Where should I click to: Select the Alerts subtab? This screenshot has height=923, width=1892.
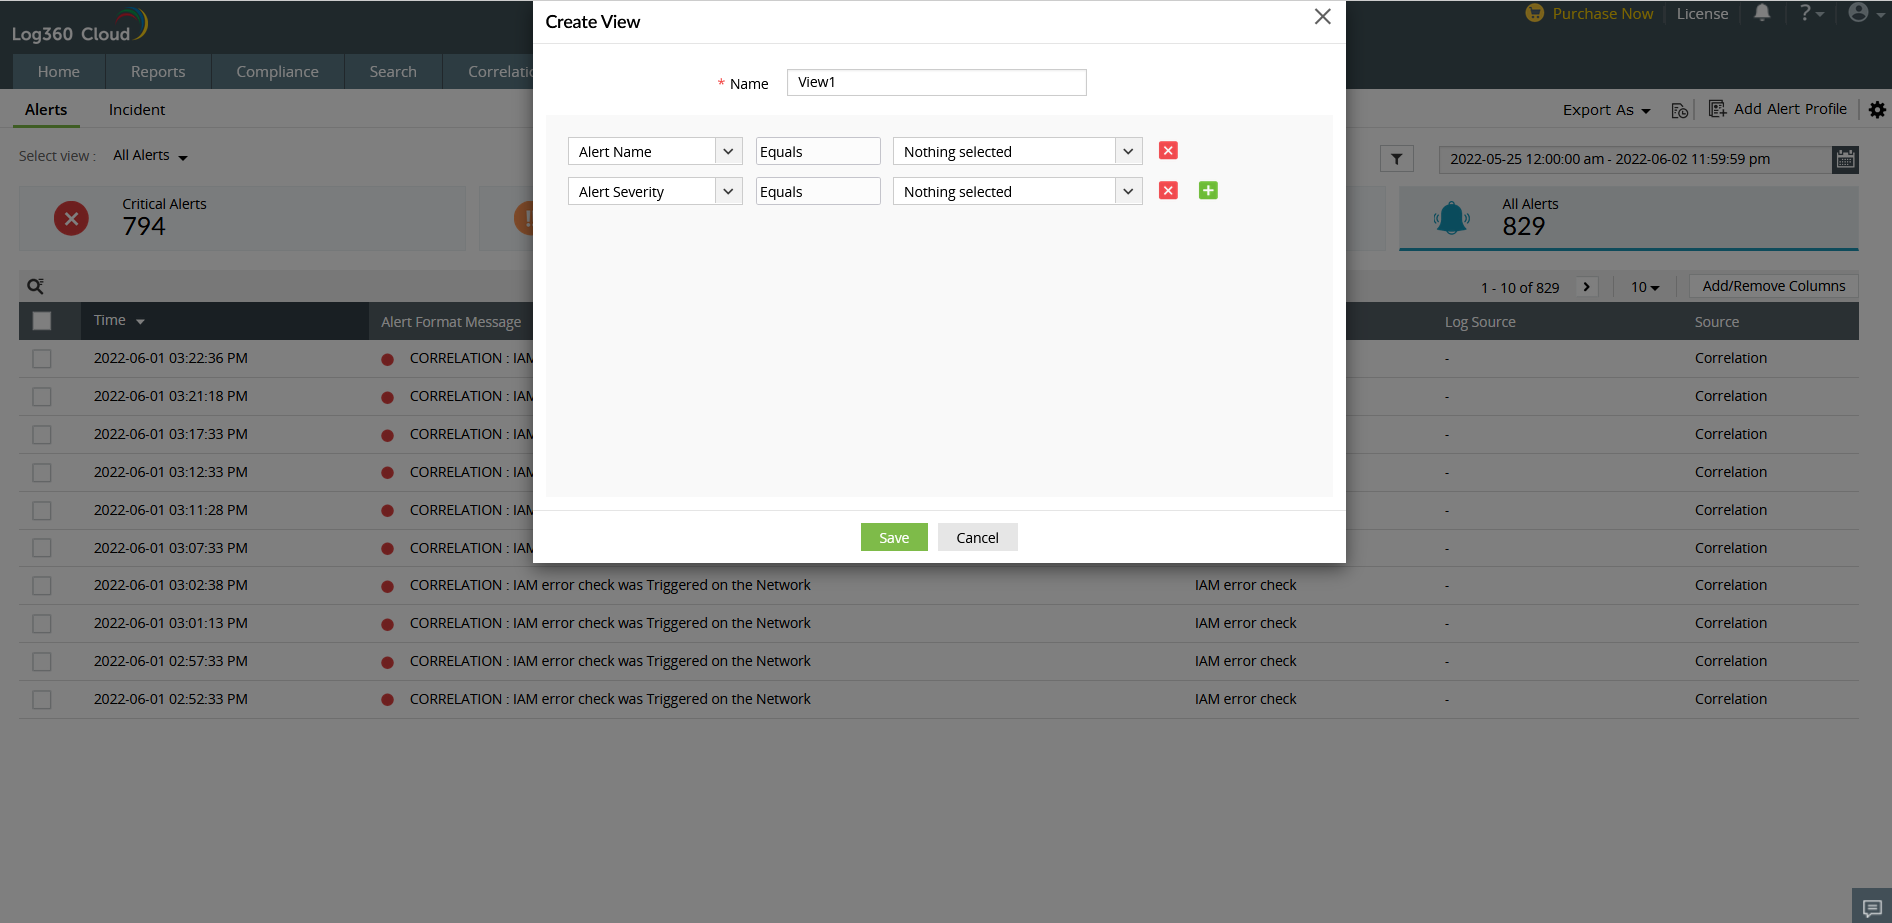point(46,110)
